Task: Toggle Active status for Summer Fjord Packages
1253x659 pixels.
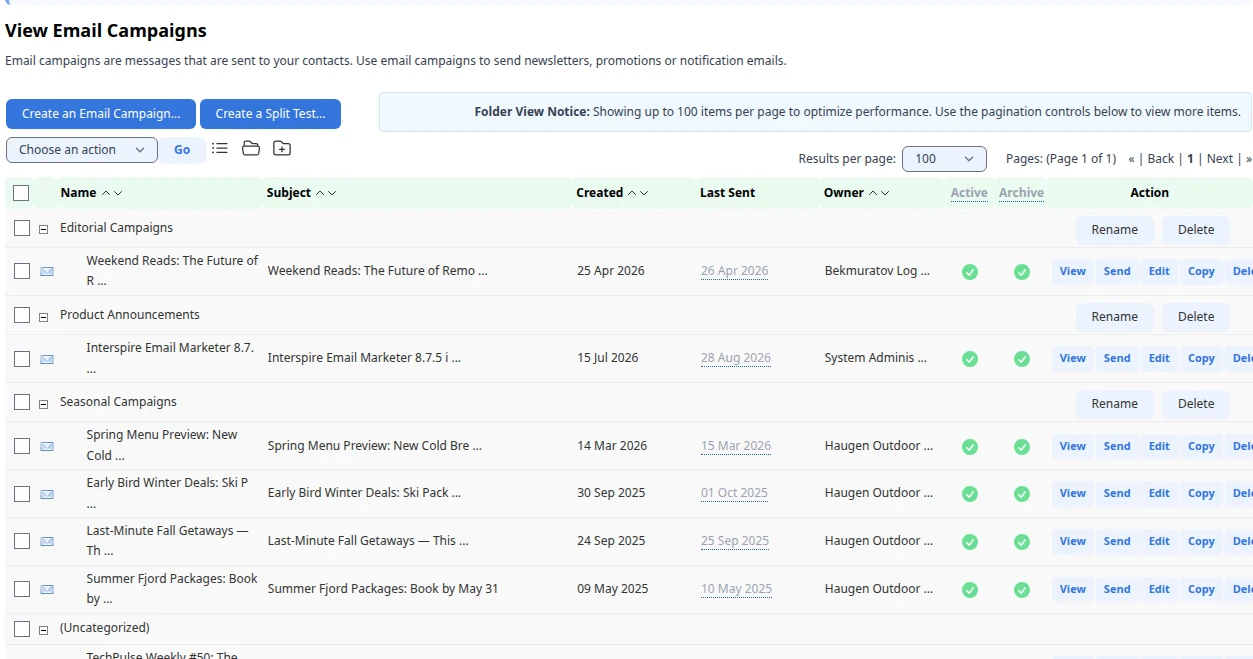Action: (969, 589)
